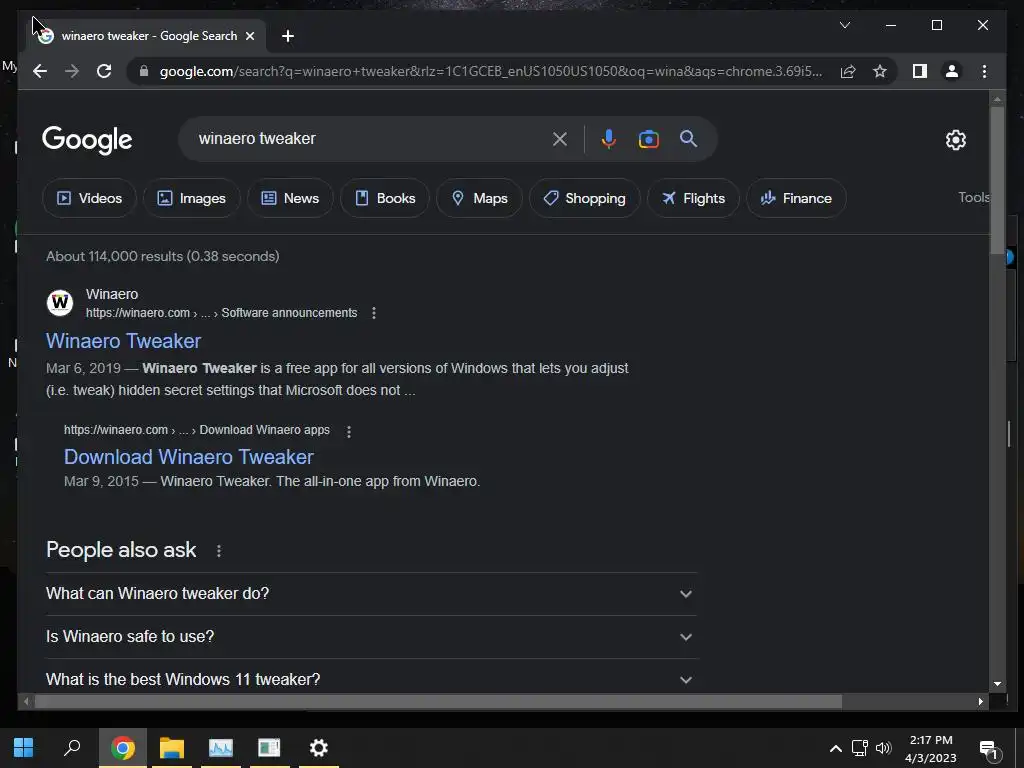Viewport: 1024px width, 768px height.
Task: Click the horizontal scrollbar thumb
Action: [438, 701]
